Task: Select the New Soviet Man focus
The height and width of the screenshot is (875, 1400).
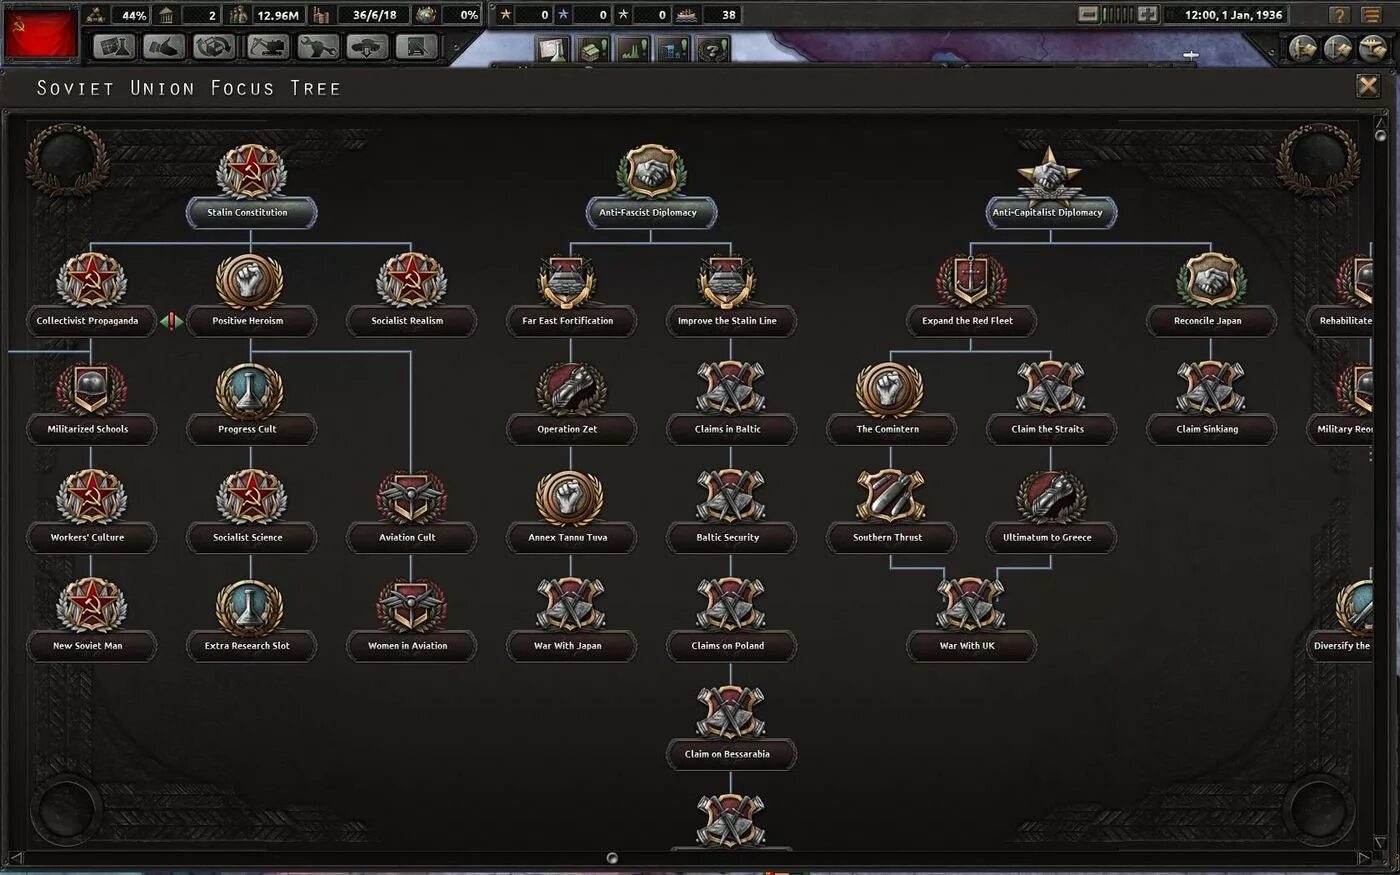Action: 91,619
